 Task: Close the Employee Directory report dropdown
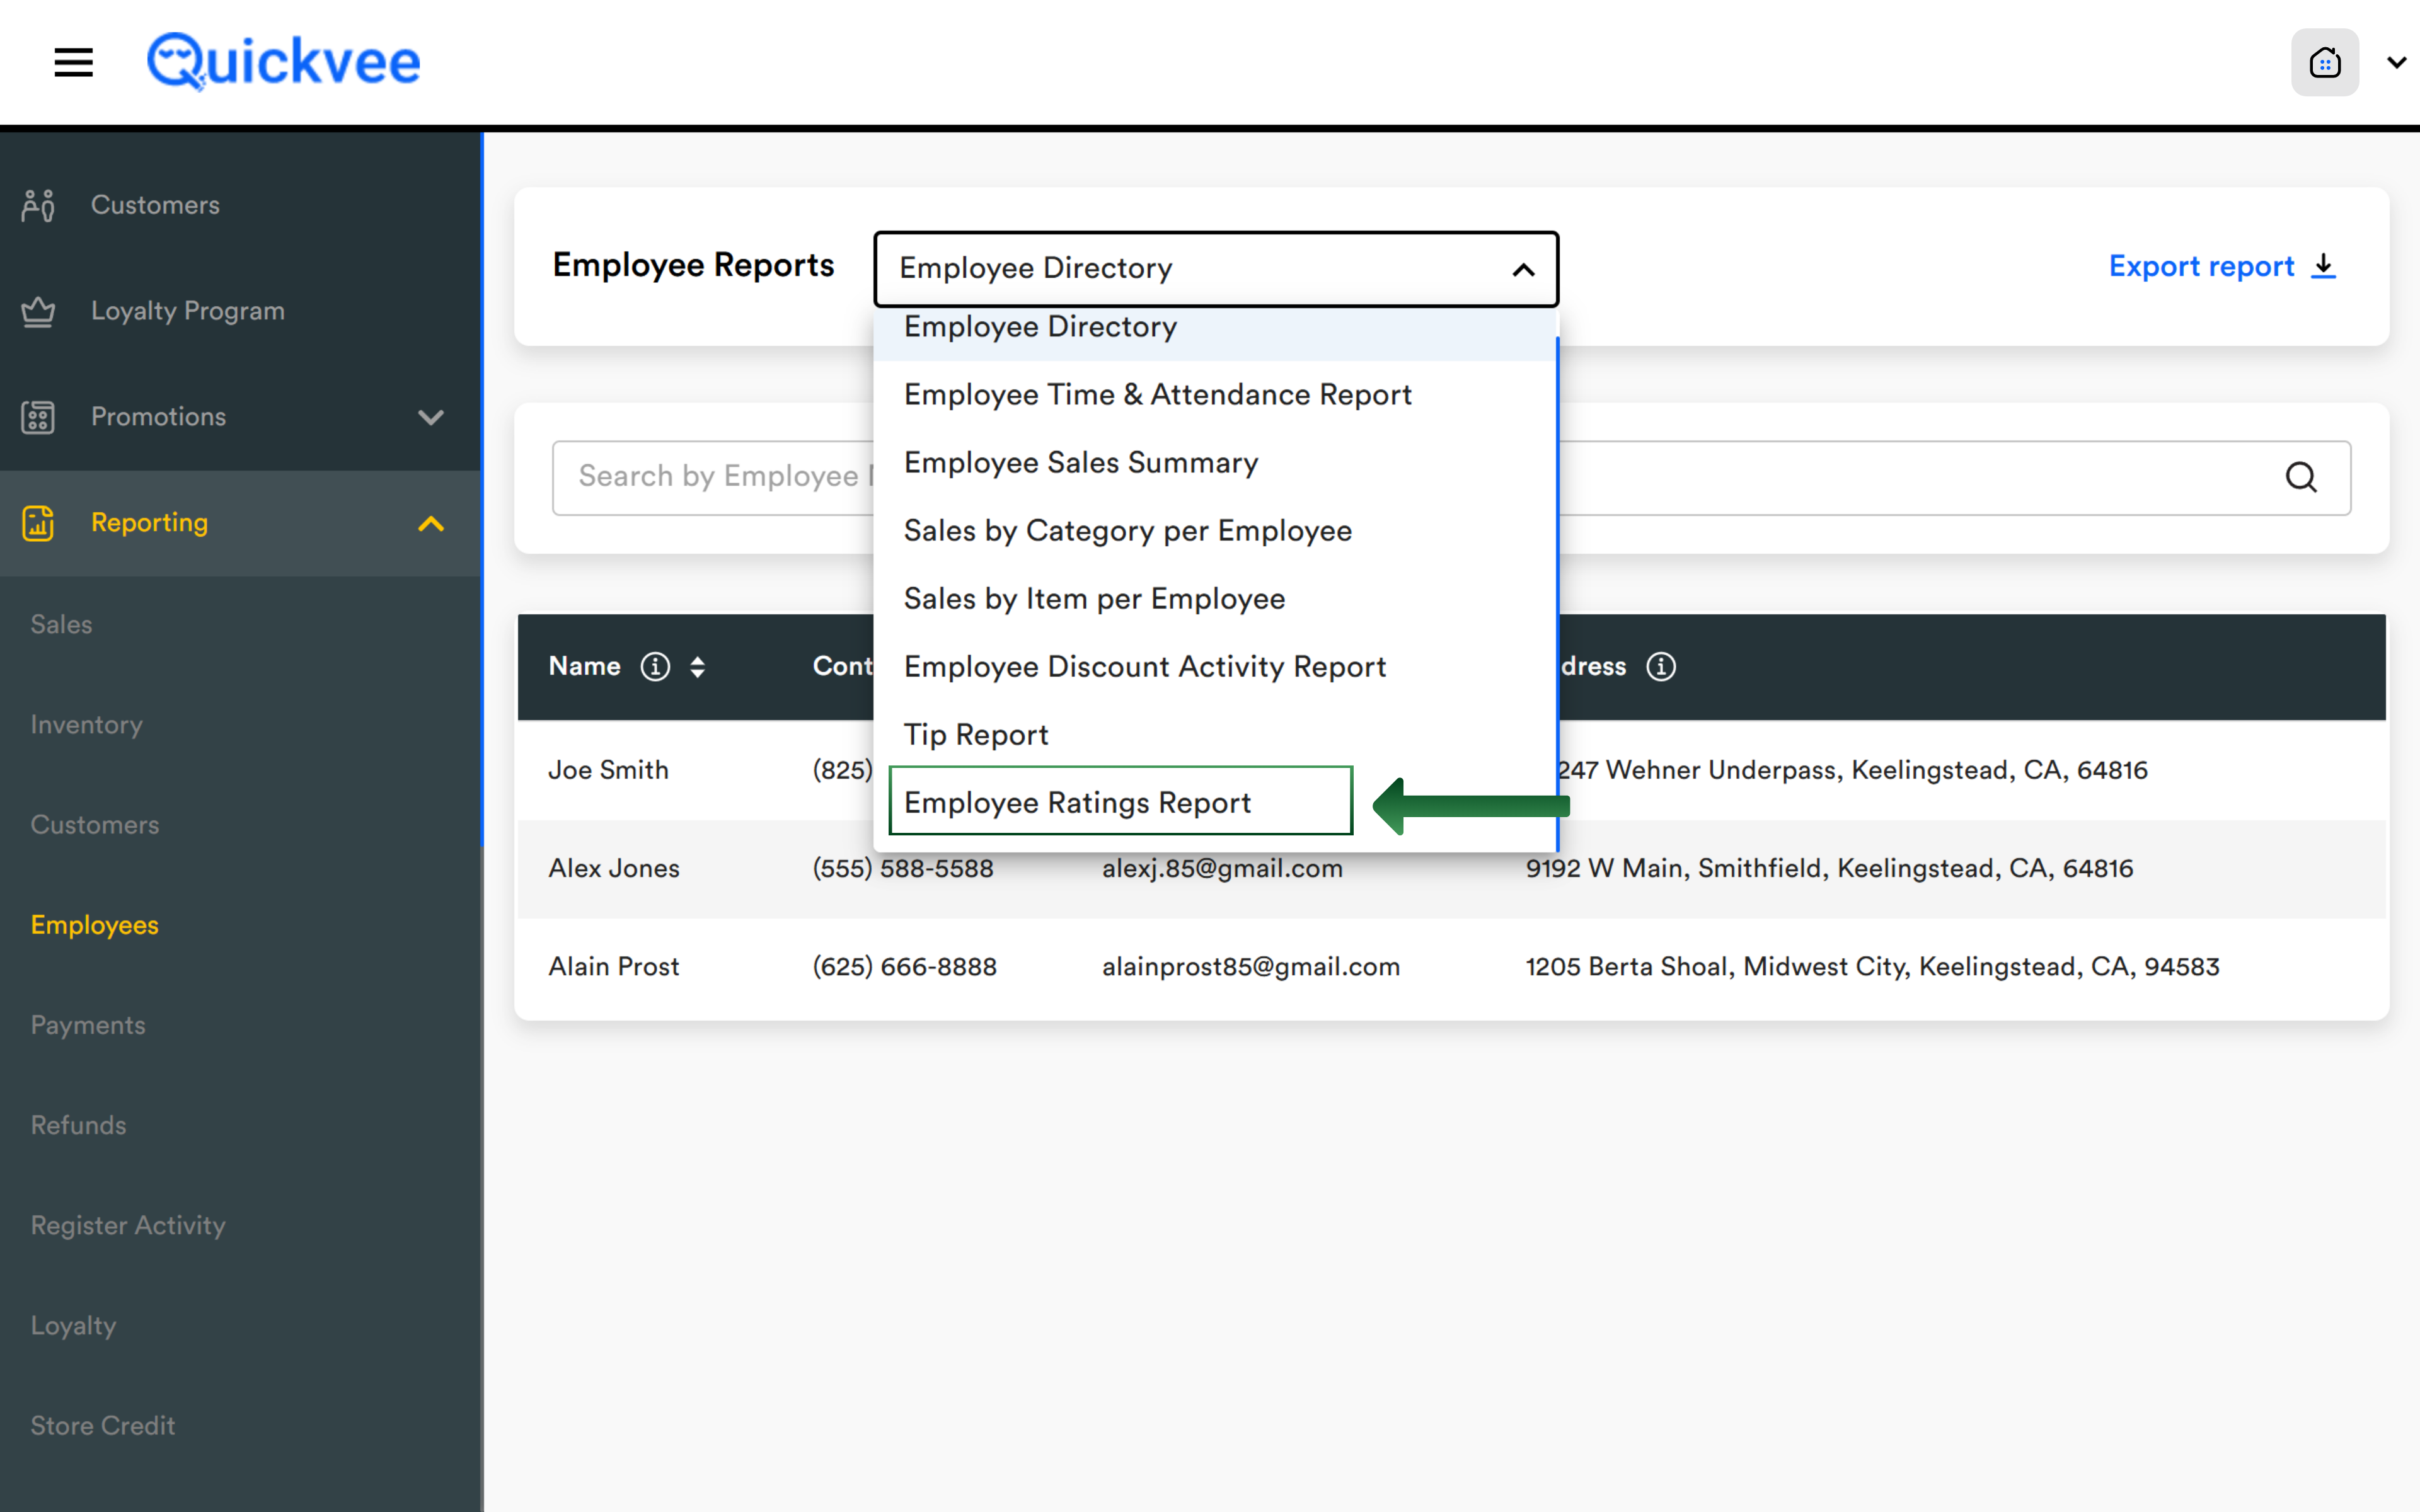click(x=1522, y=269)
